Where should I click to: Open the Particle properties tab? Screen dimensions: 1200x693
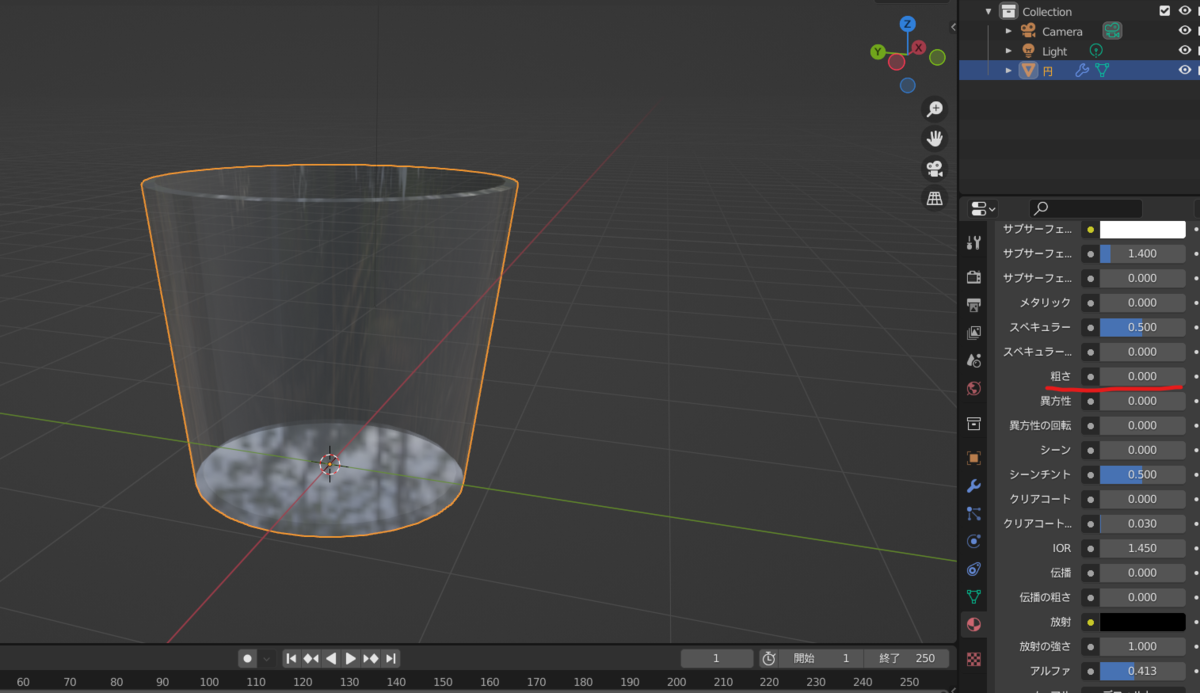click(974, 514)
